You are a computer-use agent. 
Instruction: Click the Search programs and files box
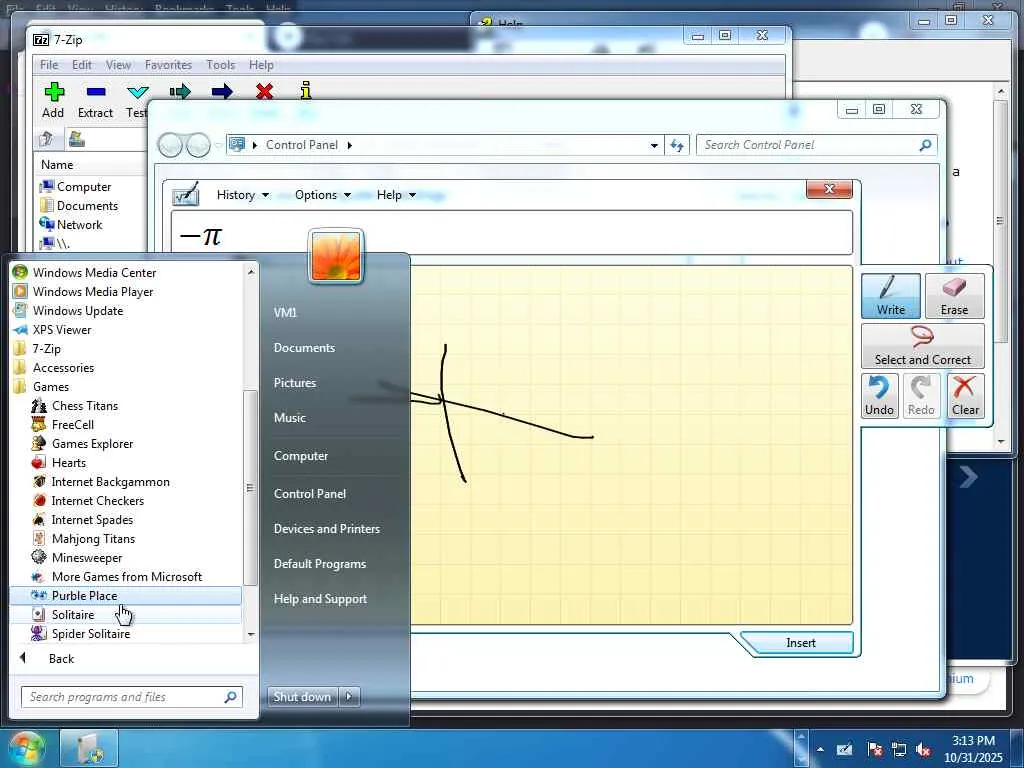pos(131,697)
